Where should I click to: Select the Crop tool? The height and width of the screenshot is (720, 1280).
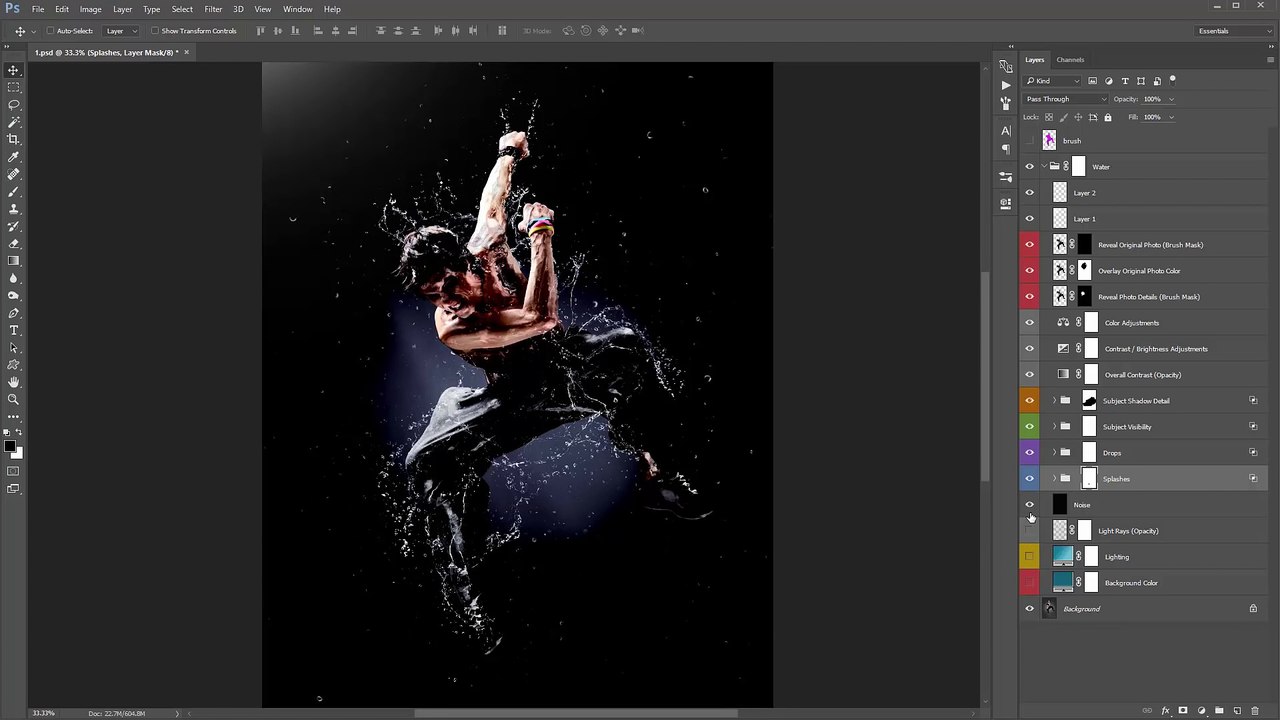click(x=14, y=139)
